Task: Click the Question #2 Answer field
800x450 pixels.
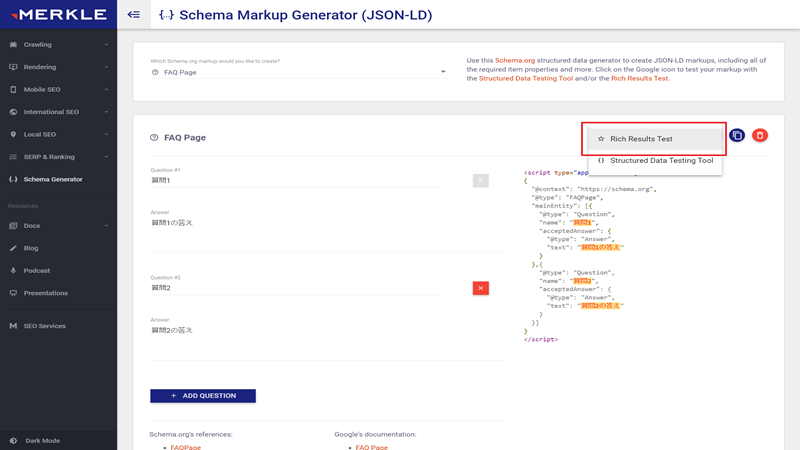Action: (x=326, y=342)
